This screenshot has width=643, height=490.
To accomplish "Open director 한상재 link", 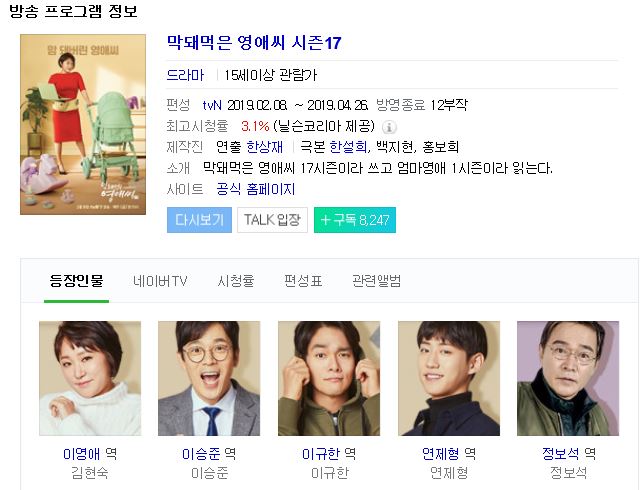I will (264, 147).
